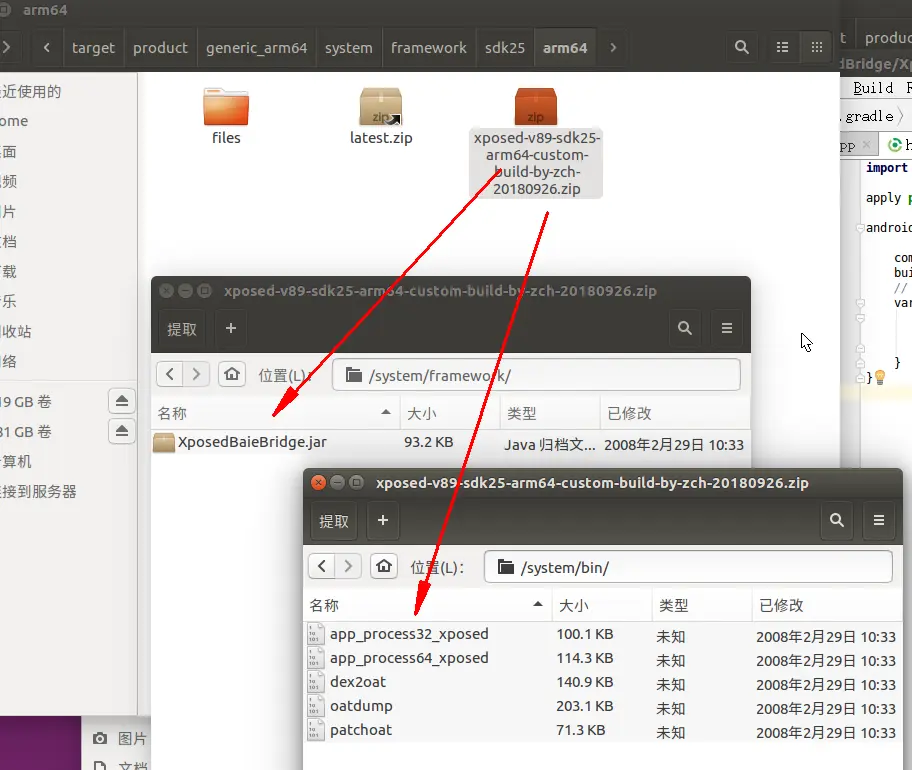Open 近使用的 recent entry in the sidebar
This screenshot has width=912, height=770.
pyautogui.click(x=30, y=91)
